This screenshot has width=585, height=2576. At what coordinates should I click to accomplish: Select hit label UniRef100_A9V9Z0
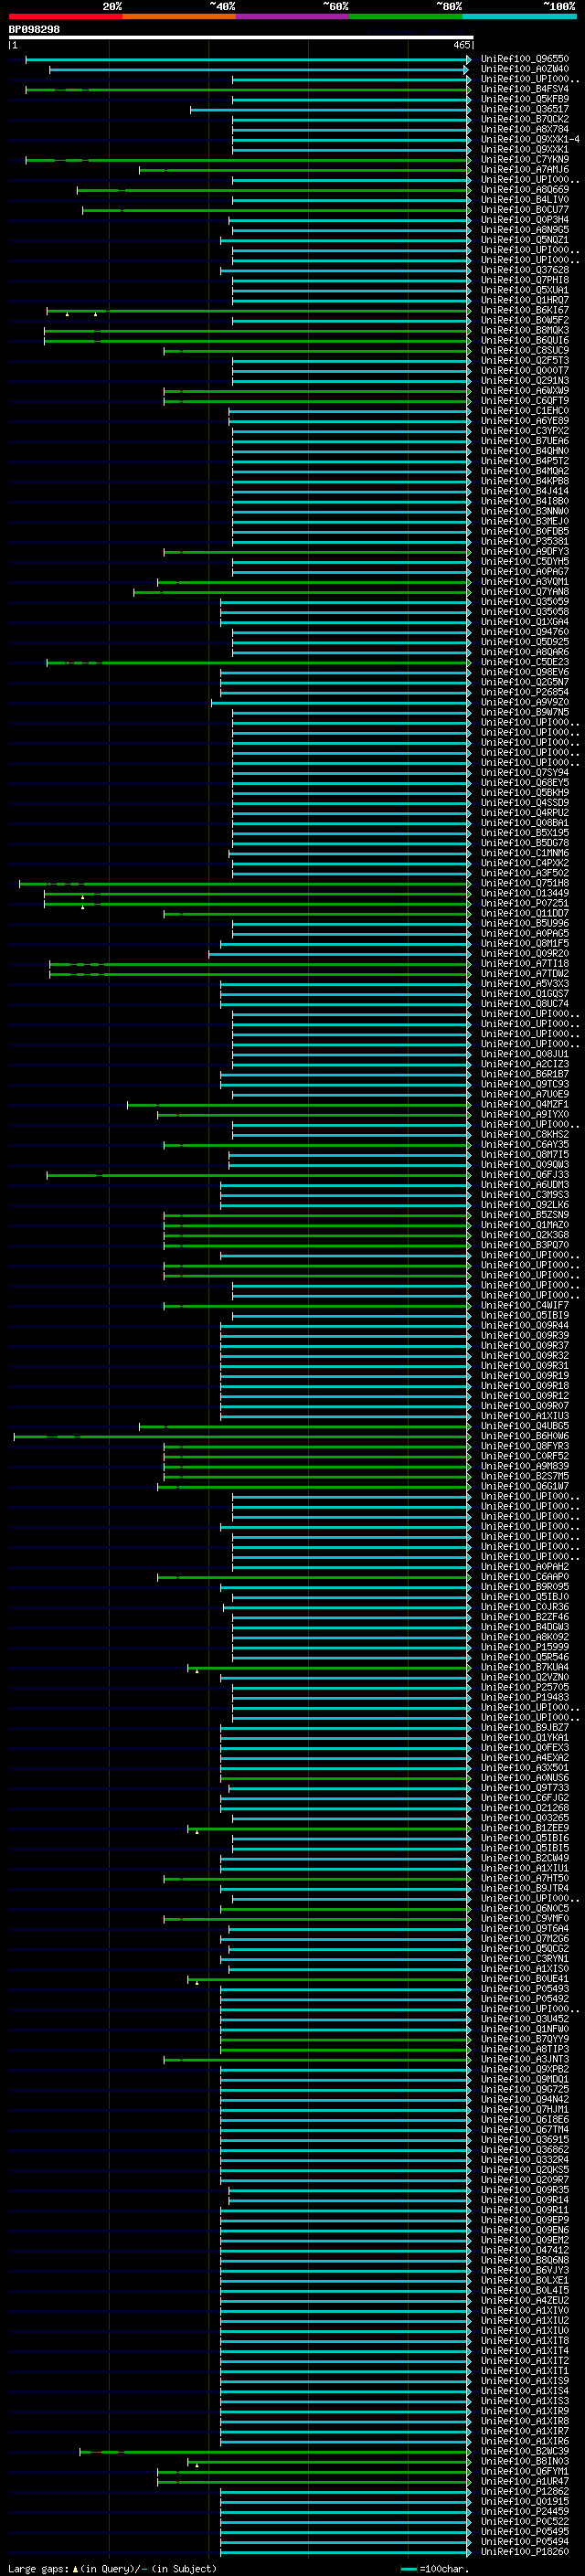525,702
